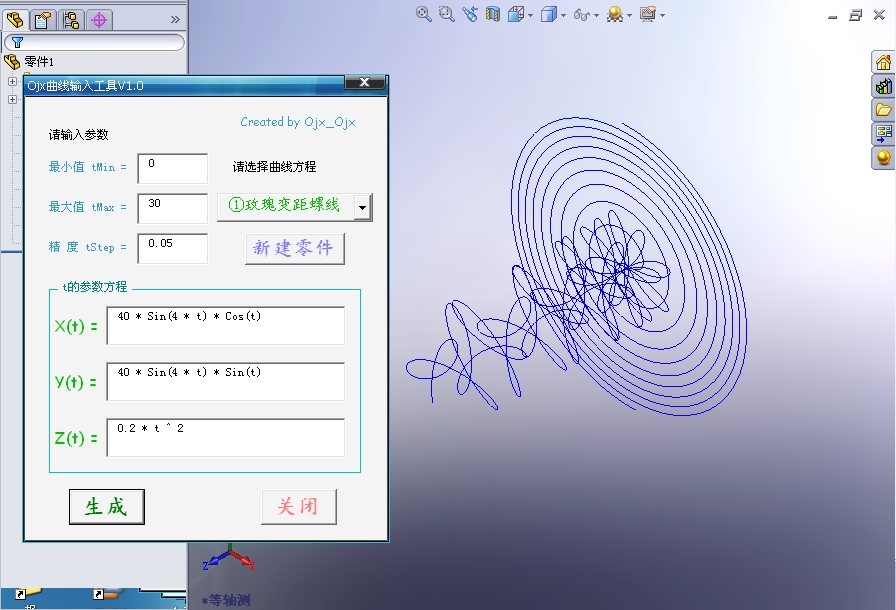The width and height of the screenshot is (896, 610).
Task: Select the 零件1 part in the tree
Action: [39, 62]
